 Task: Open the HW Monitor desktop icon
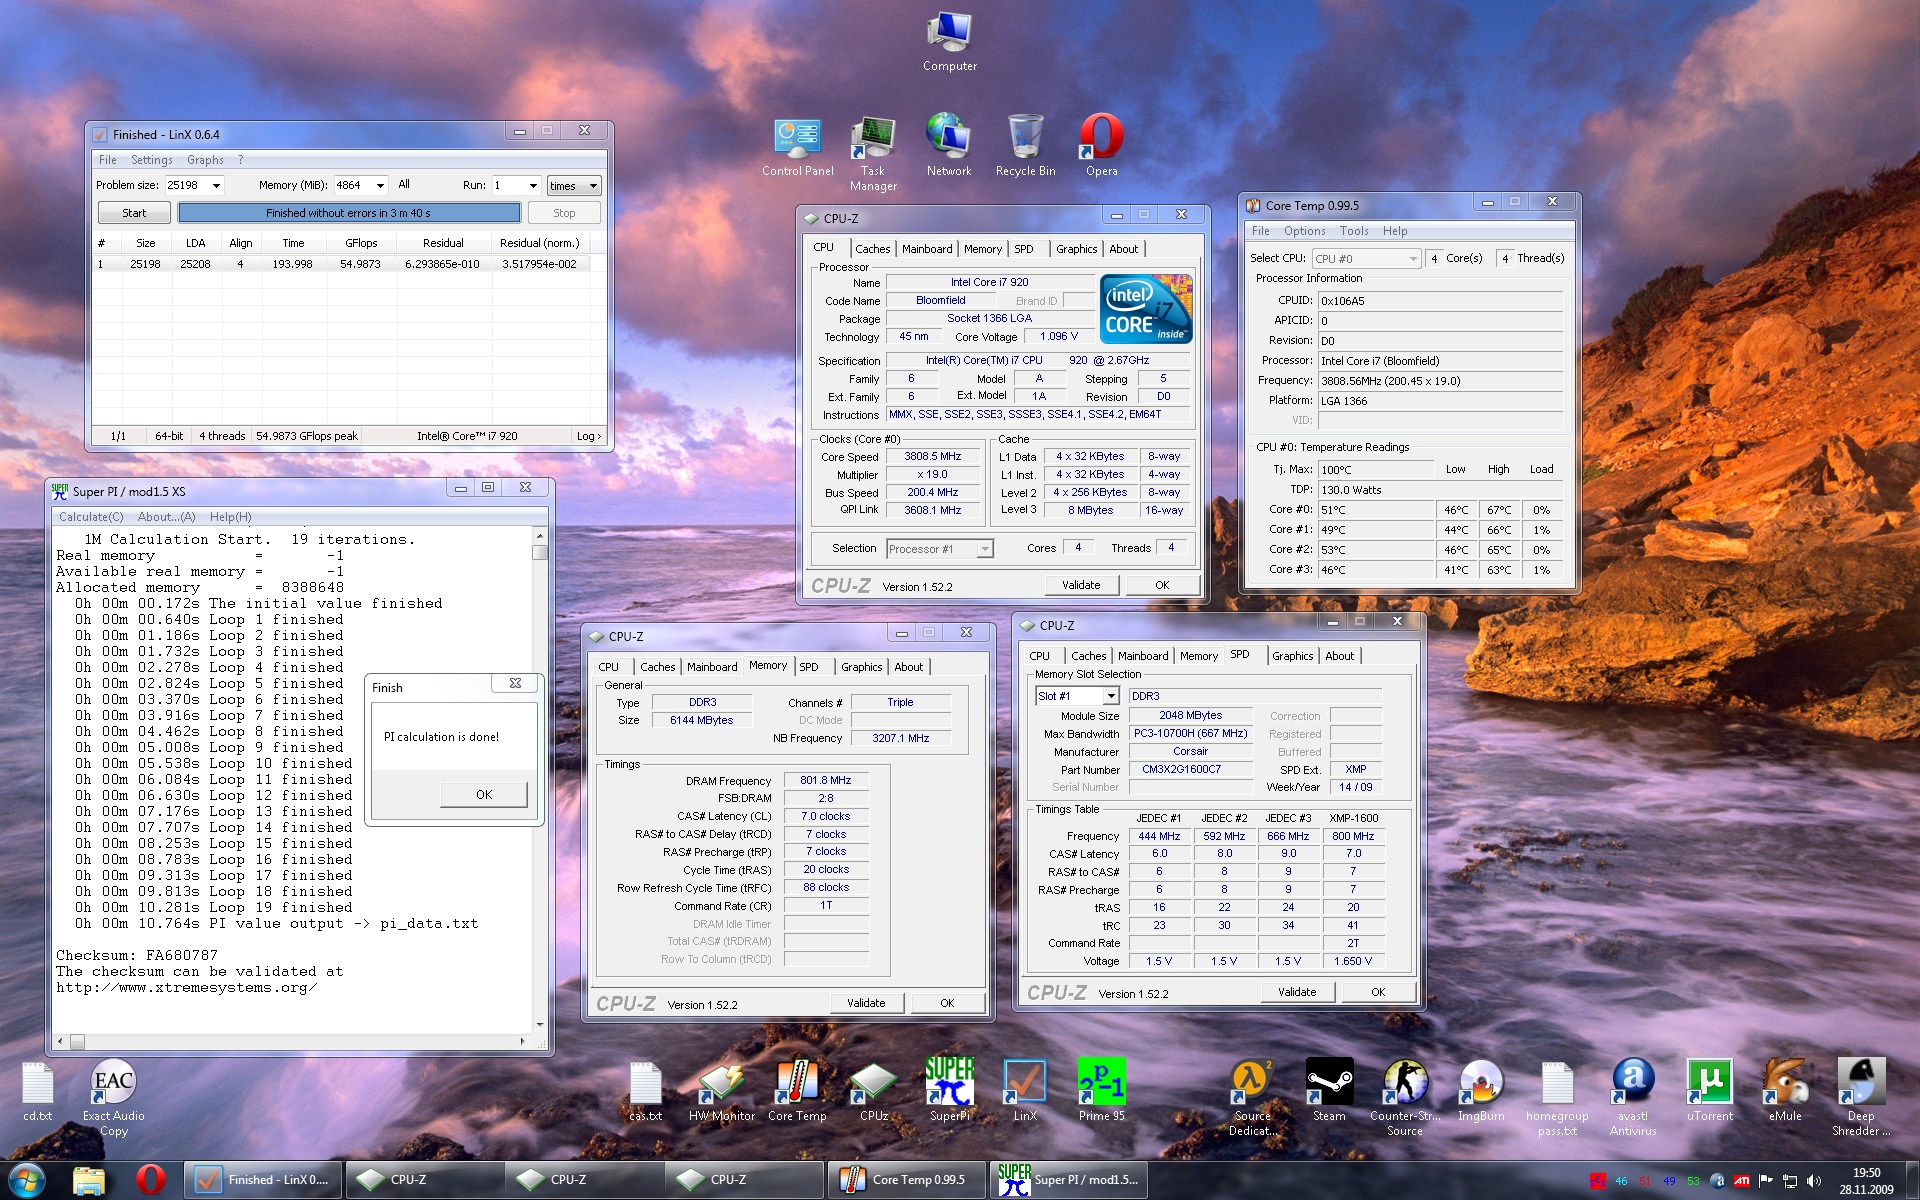coord(721,1084)
